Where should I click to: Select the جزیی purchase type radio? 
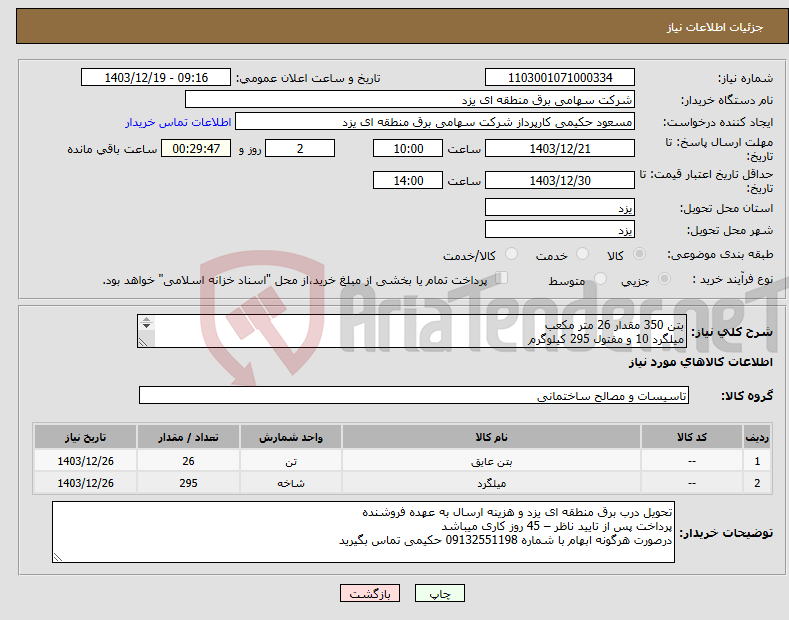[x=664, y=279]
